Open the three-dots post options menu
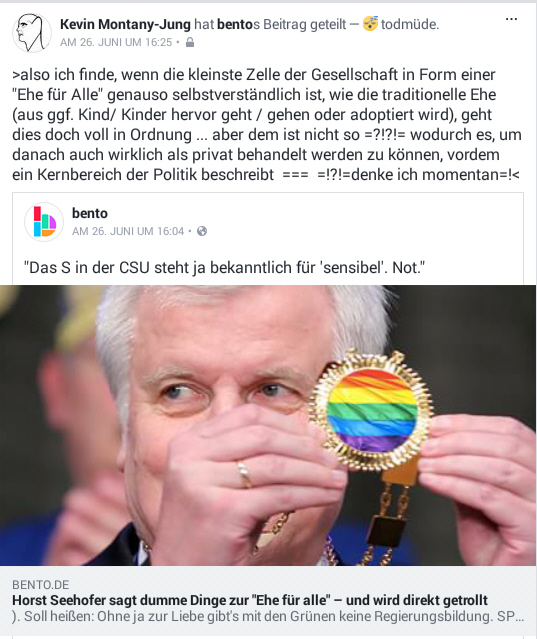 pos(511,19)
